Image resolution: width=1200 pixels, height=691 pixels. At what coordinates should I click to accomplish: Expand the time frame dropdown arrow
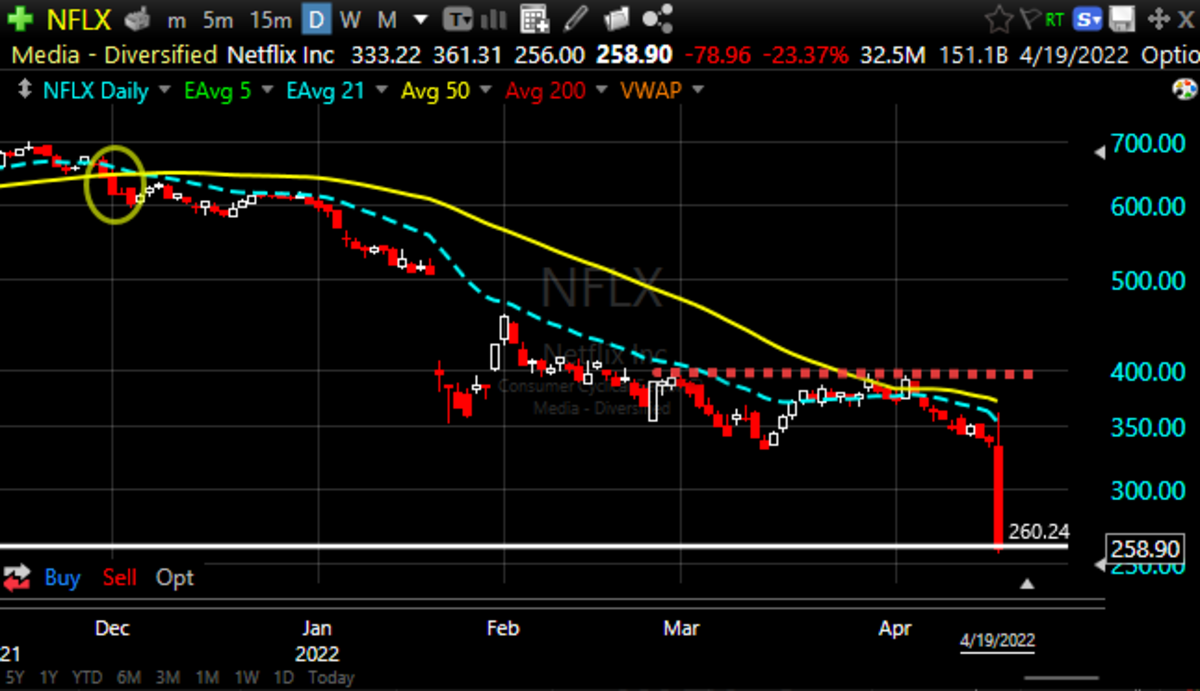[421, 18]
